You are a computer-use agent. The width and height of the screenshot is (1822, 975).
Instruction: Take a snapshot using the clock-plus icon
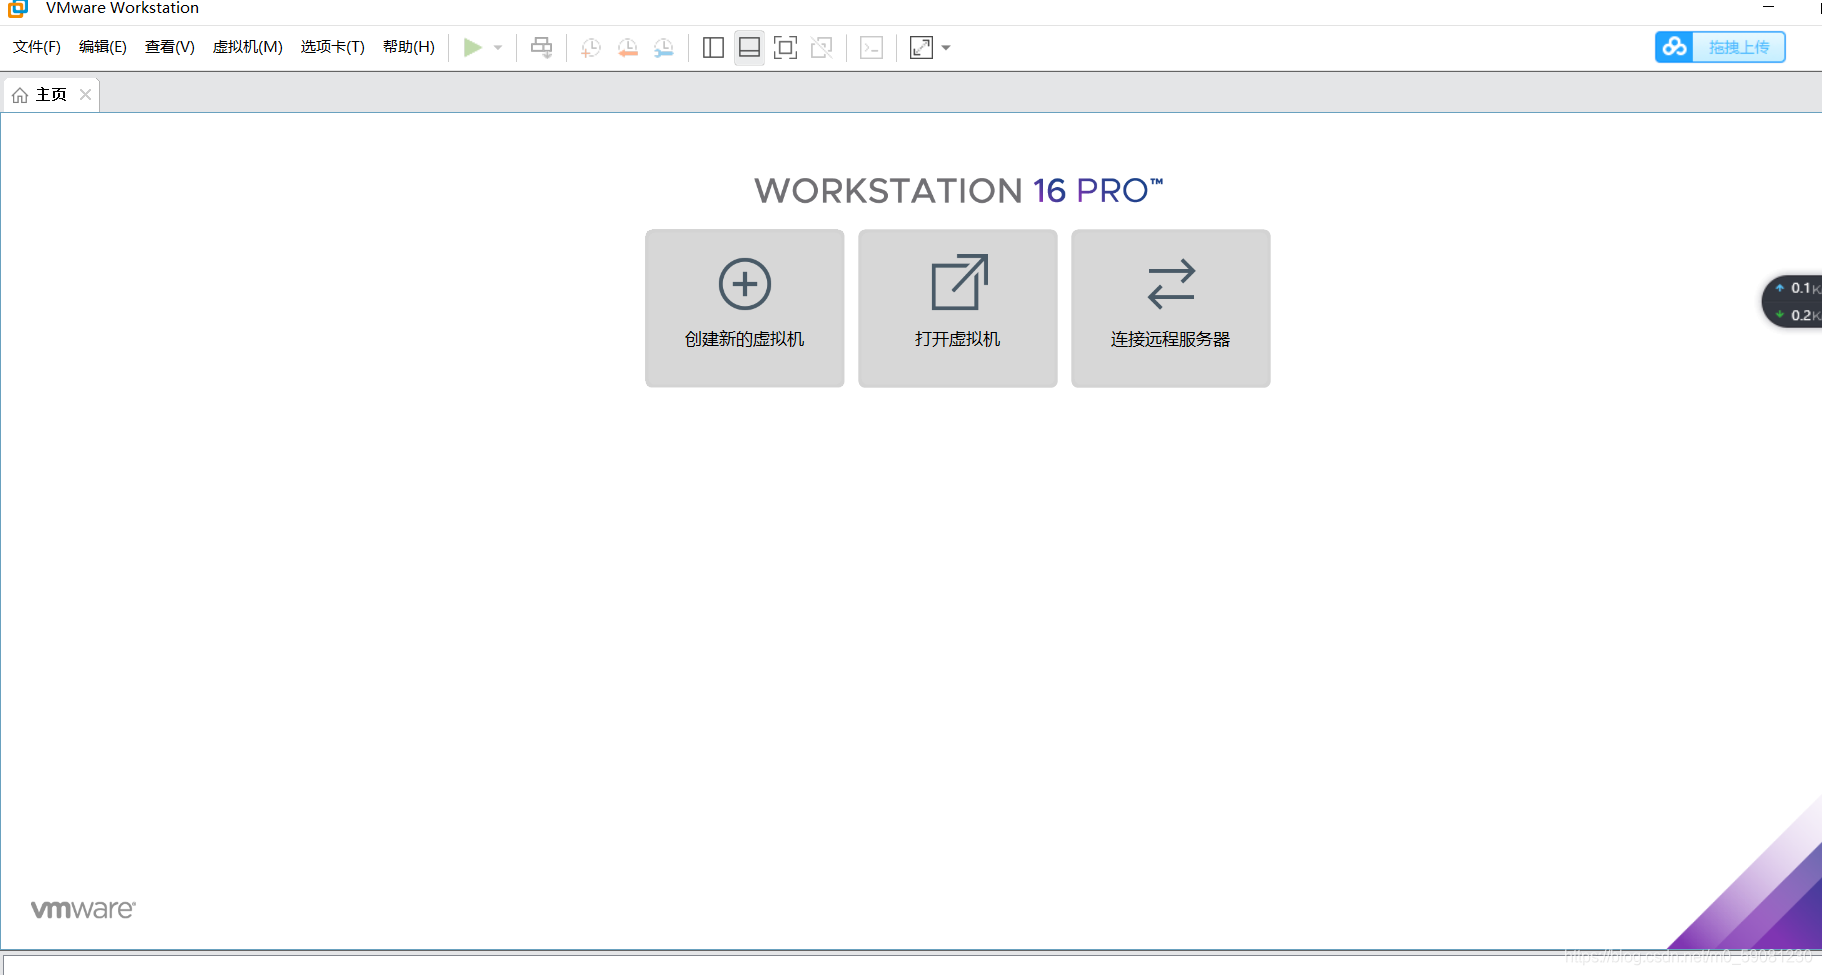pyautogui.click(x=591, y=47)
